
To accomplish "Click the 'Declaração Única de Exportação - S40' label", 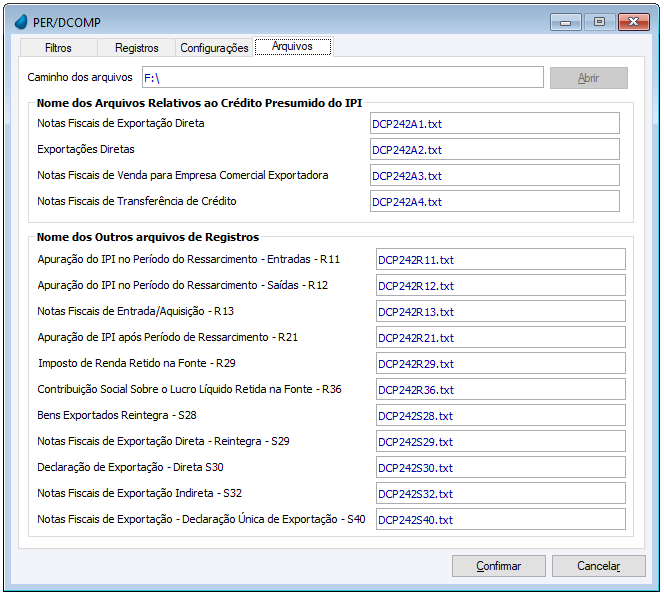I will pyautogui.click(x=201, y=519).
